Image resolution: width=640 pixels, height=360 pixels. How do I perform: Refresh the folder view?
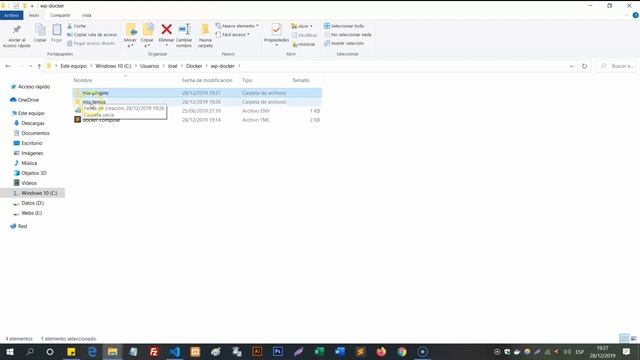[584, 66]
